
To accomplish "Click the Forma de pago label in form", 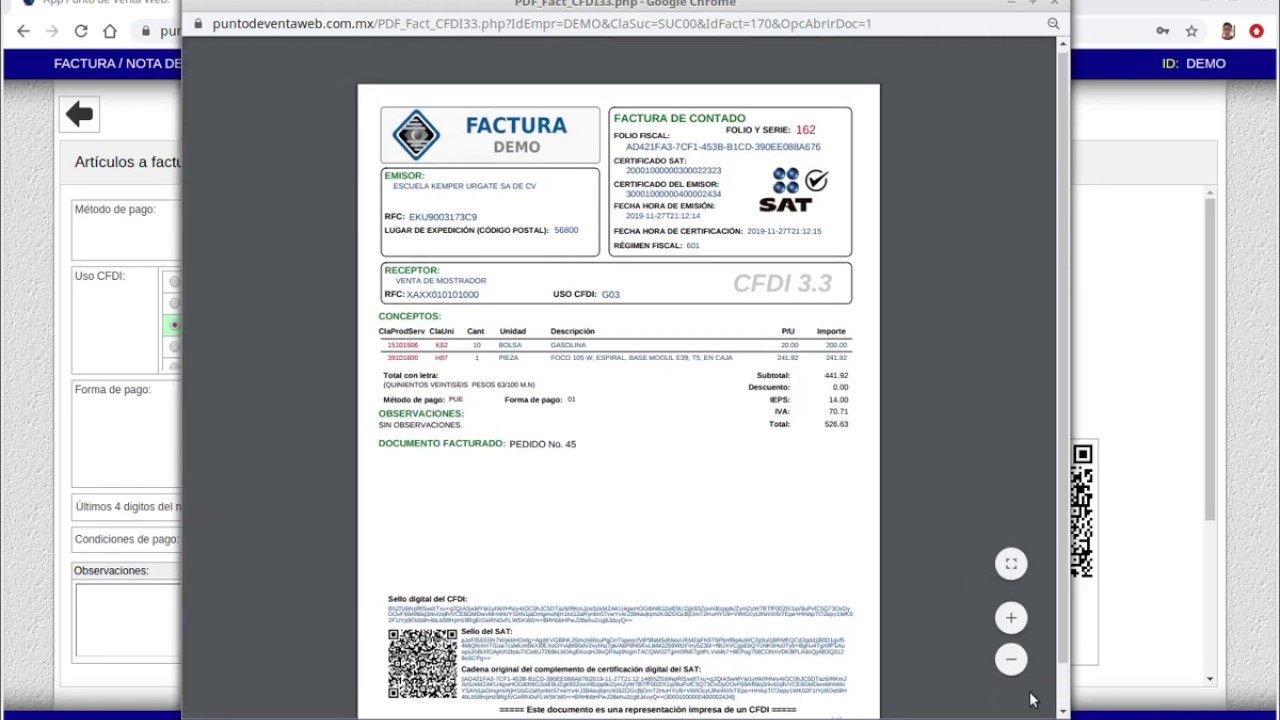I will point(112,389).
